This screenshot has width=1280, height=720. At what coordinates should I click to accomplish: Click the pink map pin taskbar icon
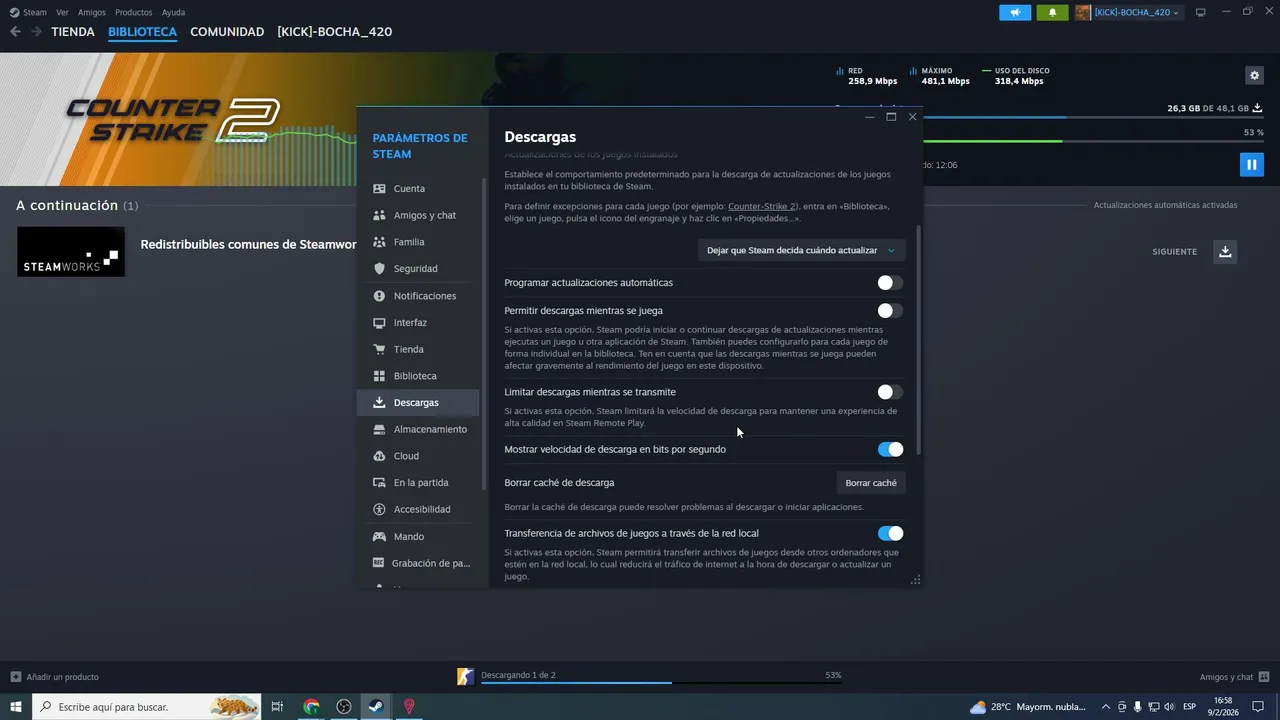tap(409, 707)
